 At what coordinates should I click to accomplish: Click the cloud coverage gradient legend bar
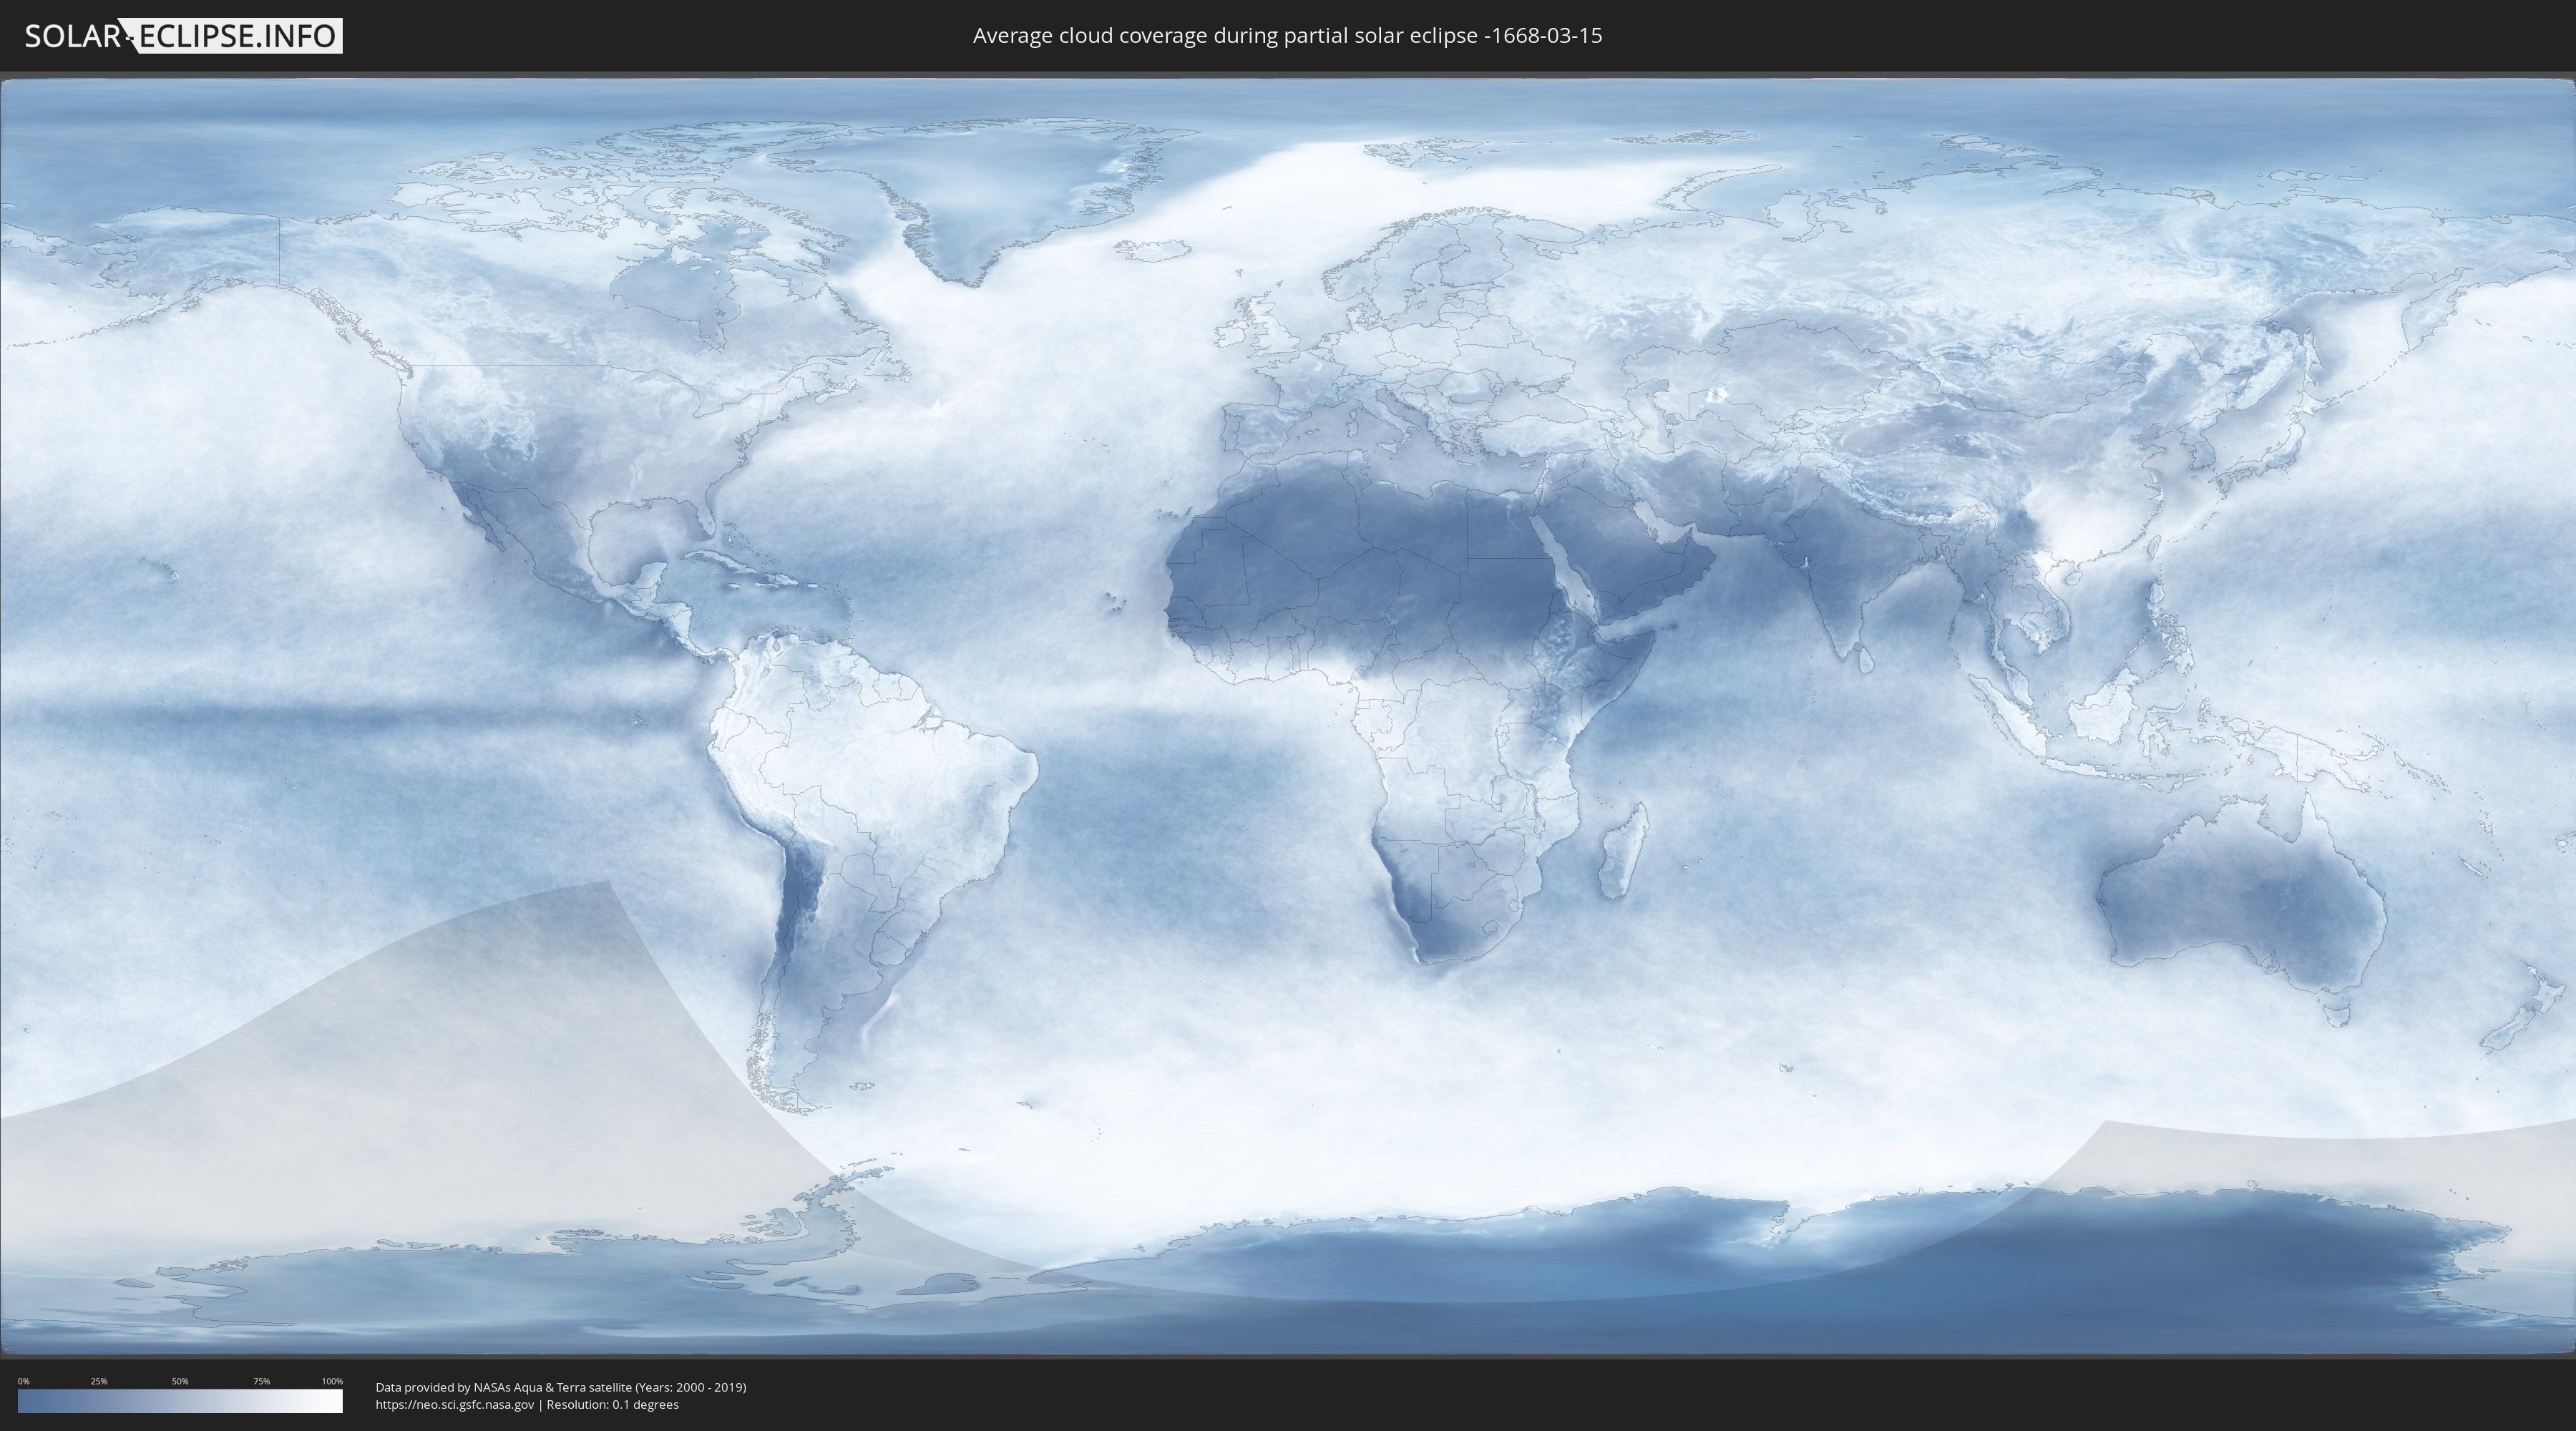pos(180,1401)
